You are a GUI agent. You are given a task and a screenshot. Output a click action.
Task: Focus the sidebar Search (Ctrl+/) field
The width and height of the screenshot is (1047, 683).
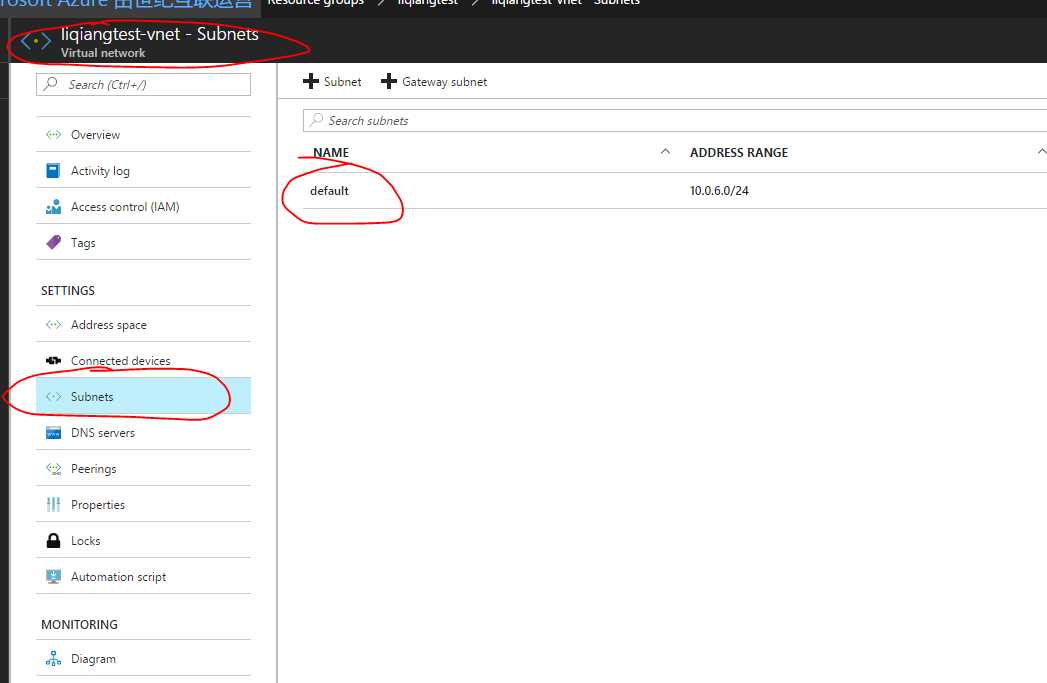(144, 84)
